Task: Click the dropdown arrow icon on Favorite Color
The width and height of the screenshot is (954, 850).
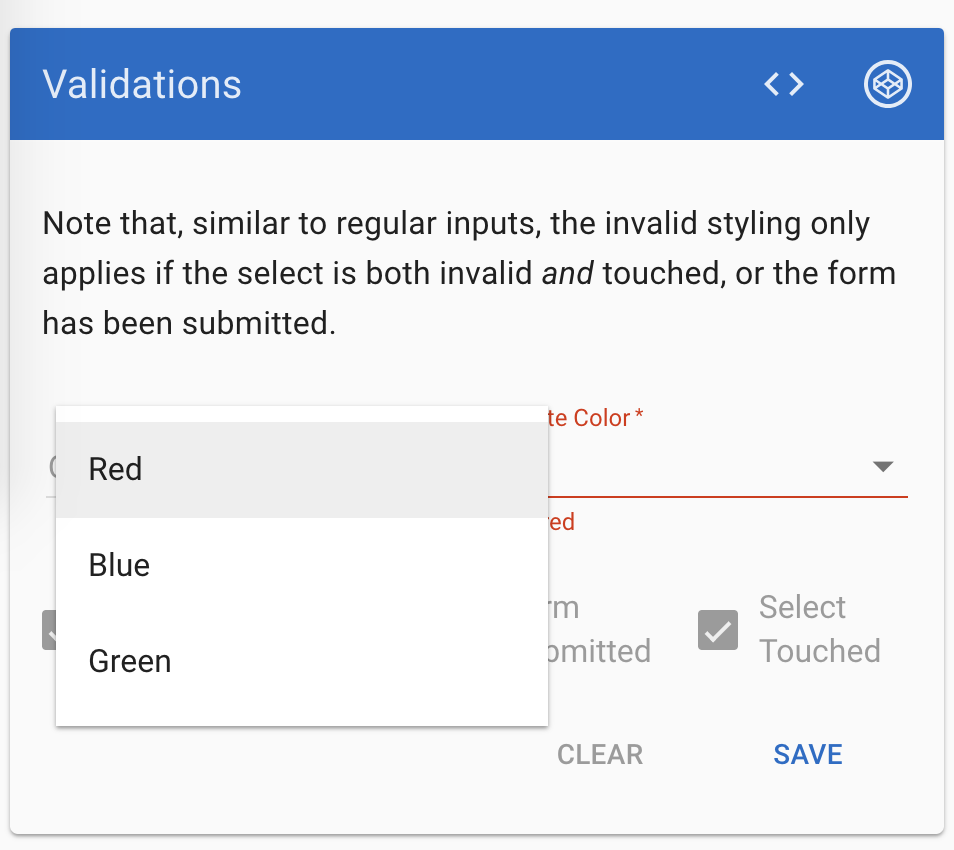Action: (883, 466)
